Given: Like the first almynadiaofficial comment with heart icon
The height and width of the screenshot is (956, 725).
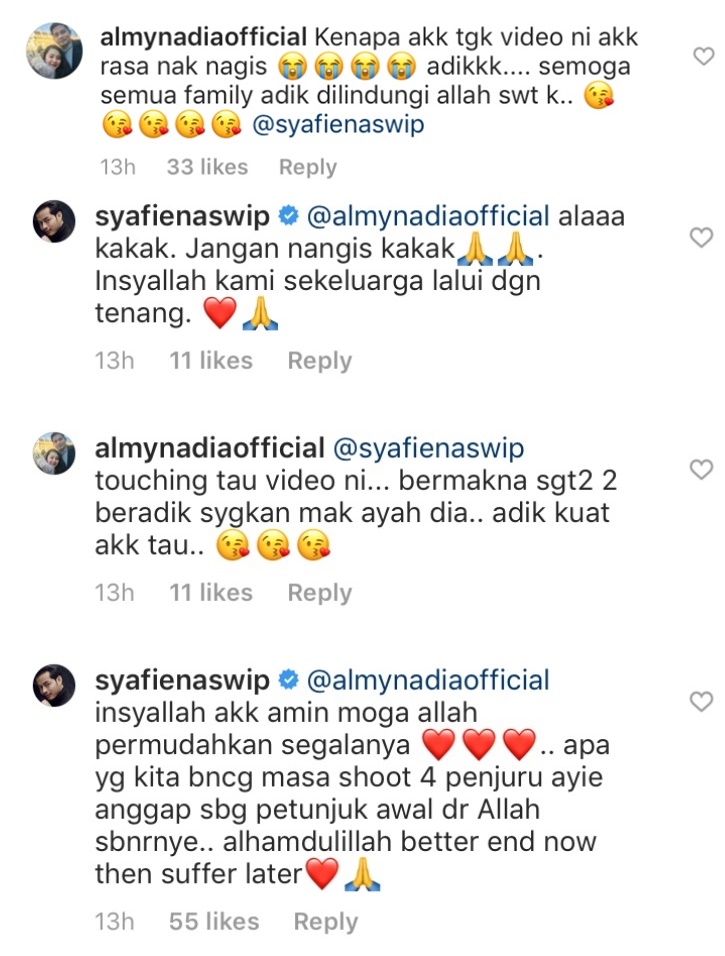Looking at the screenshot, I should (704, 56).
